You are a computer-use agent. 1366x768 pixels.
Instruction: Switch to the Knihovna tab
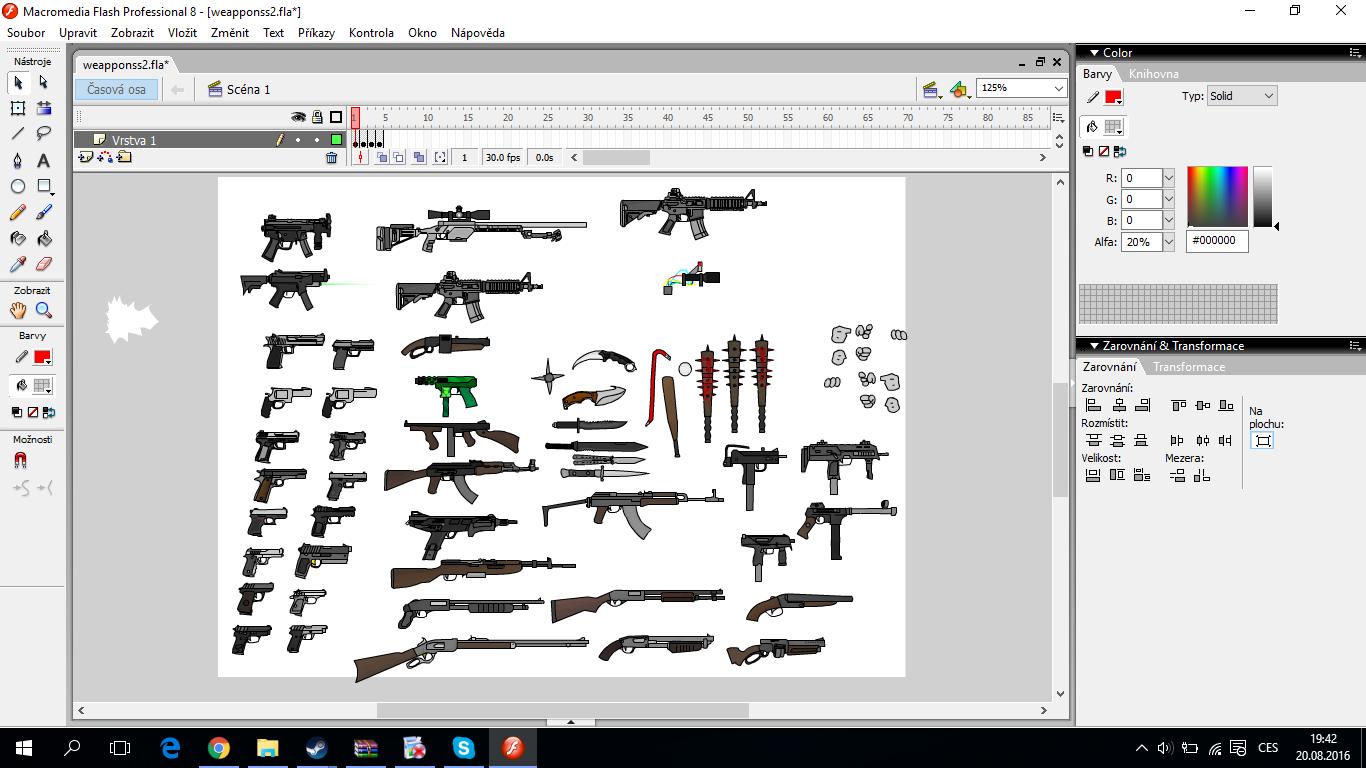(x=1154, y=74)
